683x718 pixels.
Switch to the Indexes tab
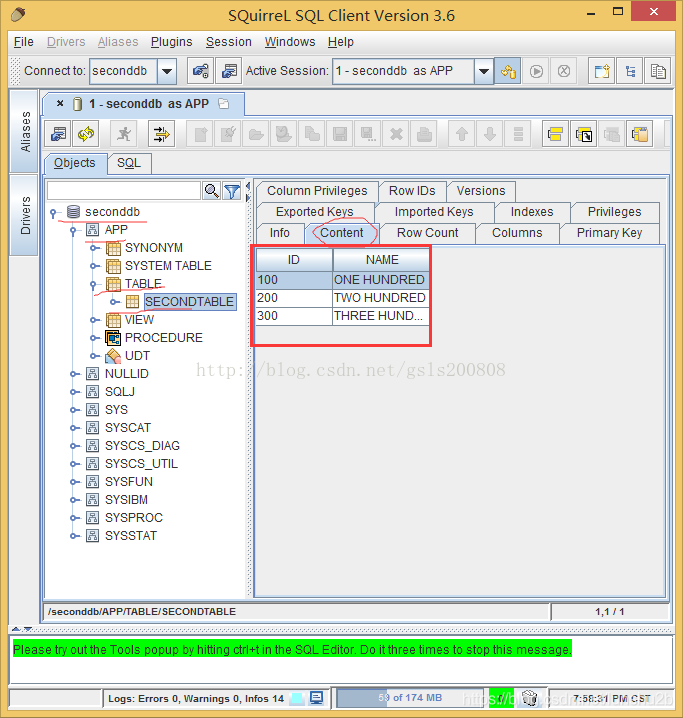[x=532, y=212]
